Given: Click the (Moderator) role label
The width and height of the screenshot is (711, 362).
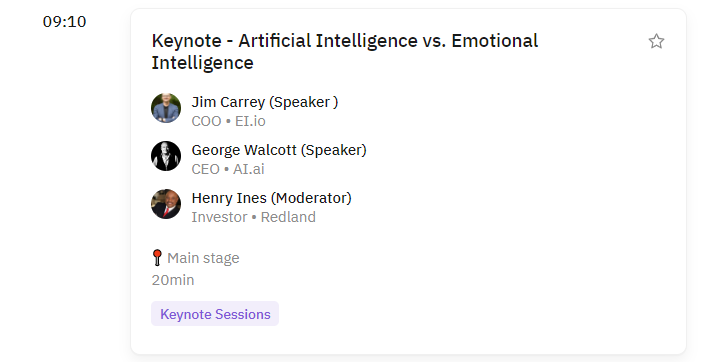Looking at the screenshot, I should click(x=311, y=198).
